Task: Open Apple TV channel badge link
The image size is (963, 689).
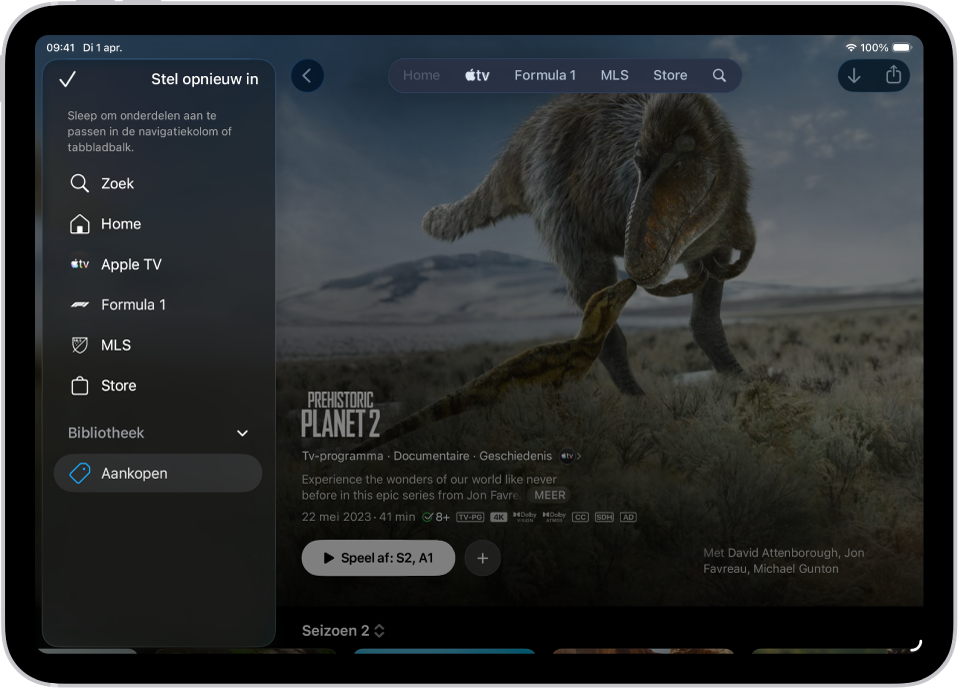Action: click(x=570, y=456)
